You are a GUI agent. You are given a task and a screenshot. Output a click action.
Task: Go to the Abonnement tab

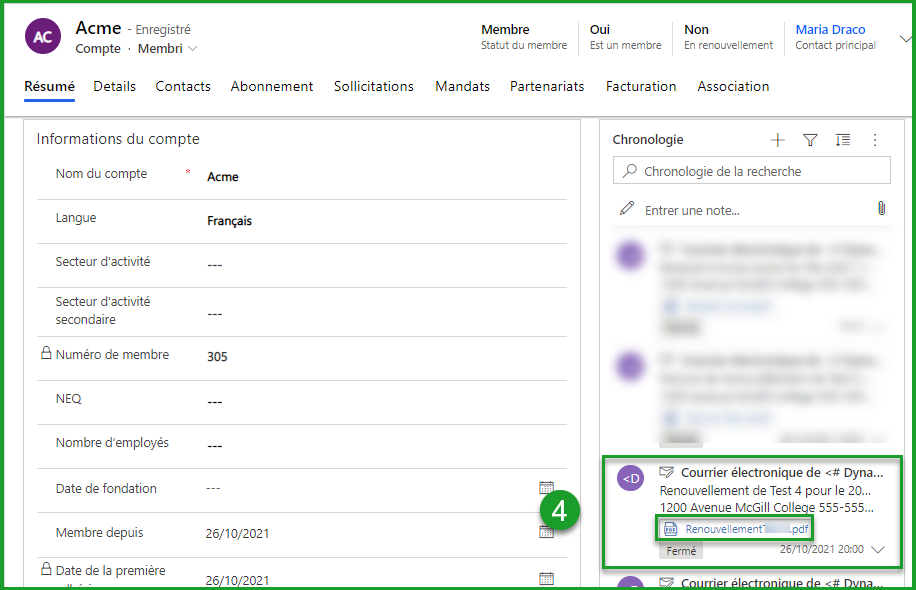(x=272, y=87)
